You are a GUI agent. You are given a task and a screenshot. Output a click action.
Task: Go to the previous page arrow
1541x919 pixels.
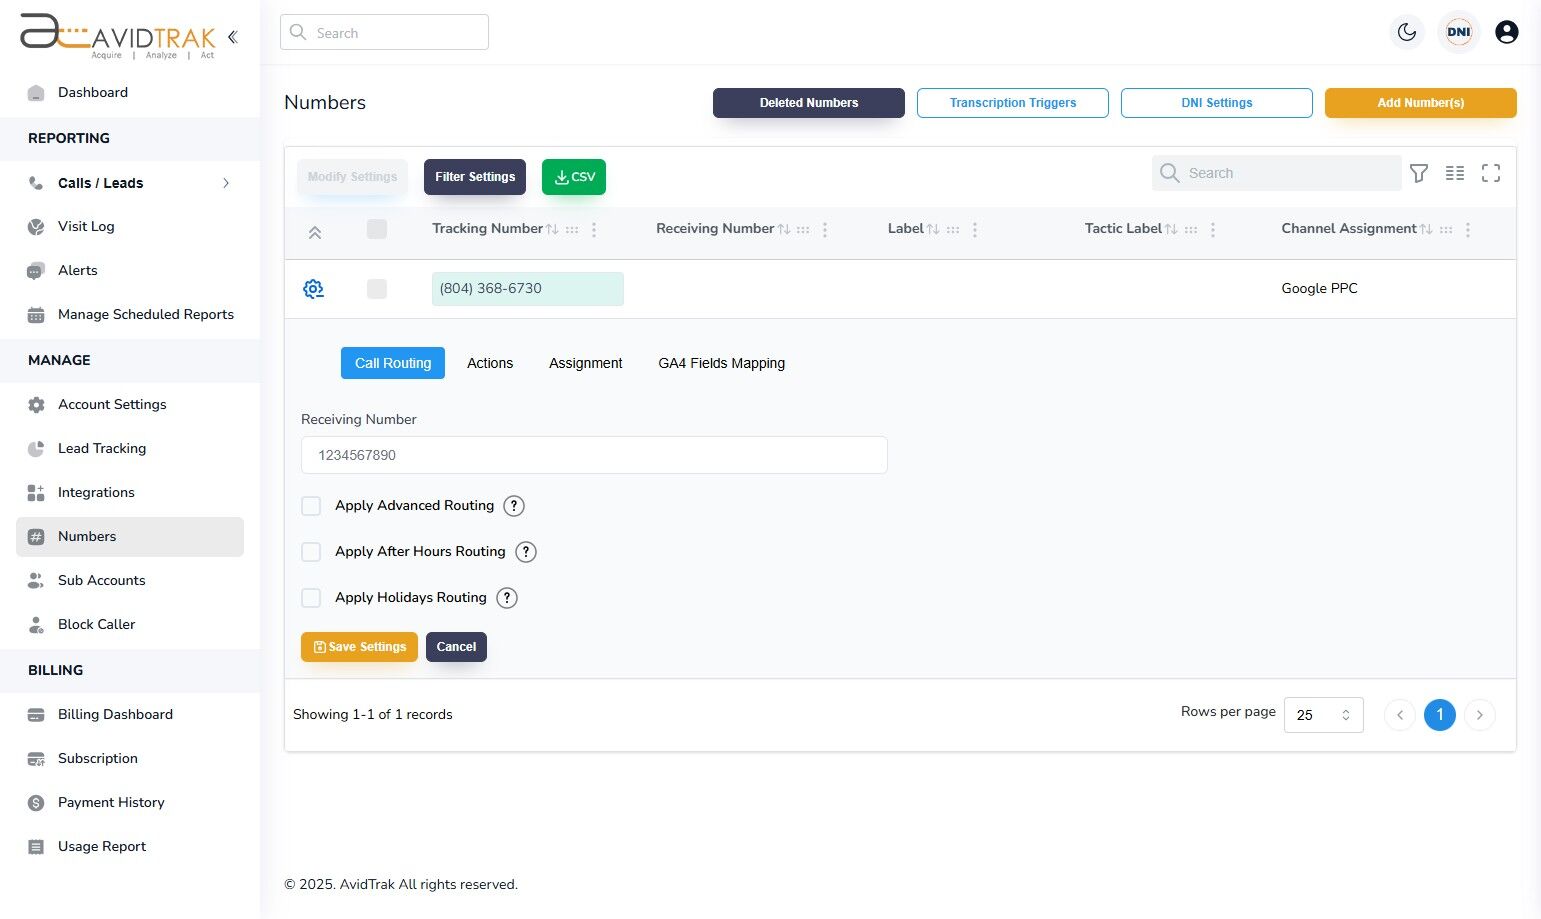pos(1400,715)
